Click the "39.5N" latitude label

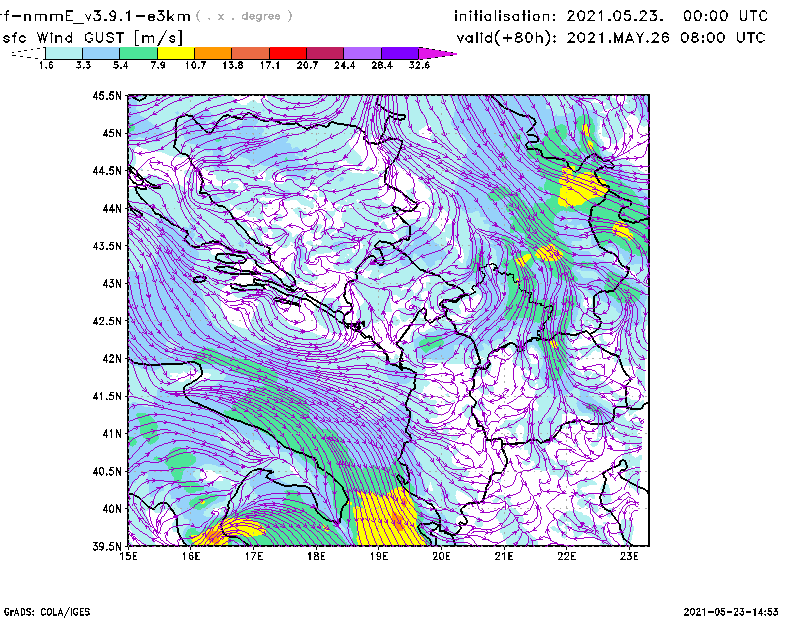pos(107,547)
